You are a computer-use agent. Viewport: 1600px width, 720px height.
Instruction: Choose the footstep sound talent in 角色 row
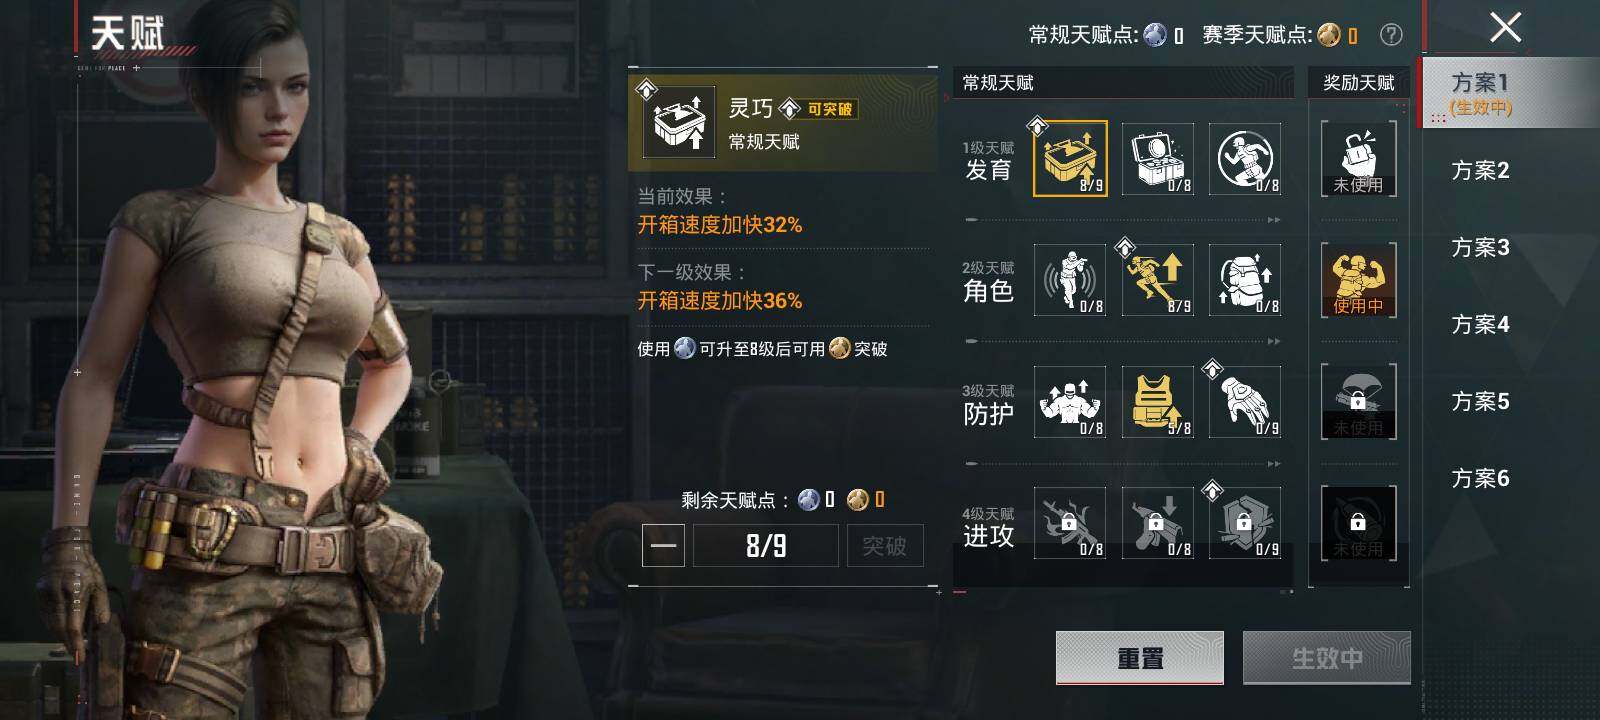pyautogui.click(x=1070, y=280)
